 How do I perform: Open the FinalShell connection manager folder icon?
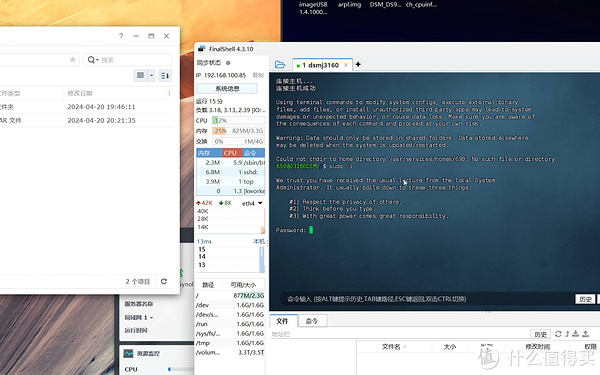(x=280, y=64)
